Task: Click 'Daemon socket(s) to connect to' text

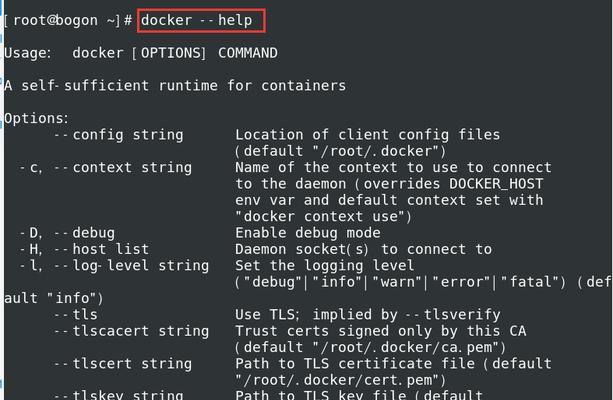Action: pyautogui.click(x=364, y=249)
